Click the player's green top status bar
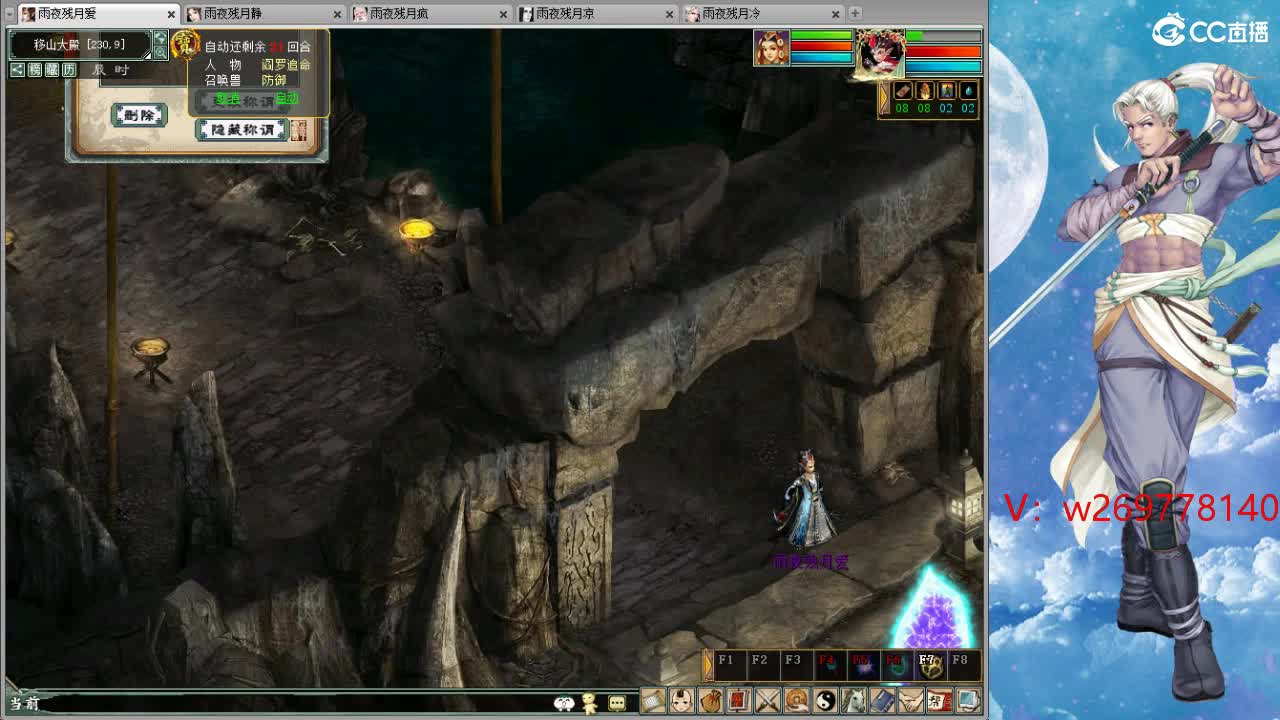The width and height of the screenshot is (1280, 720). click(x=821, y=36)
